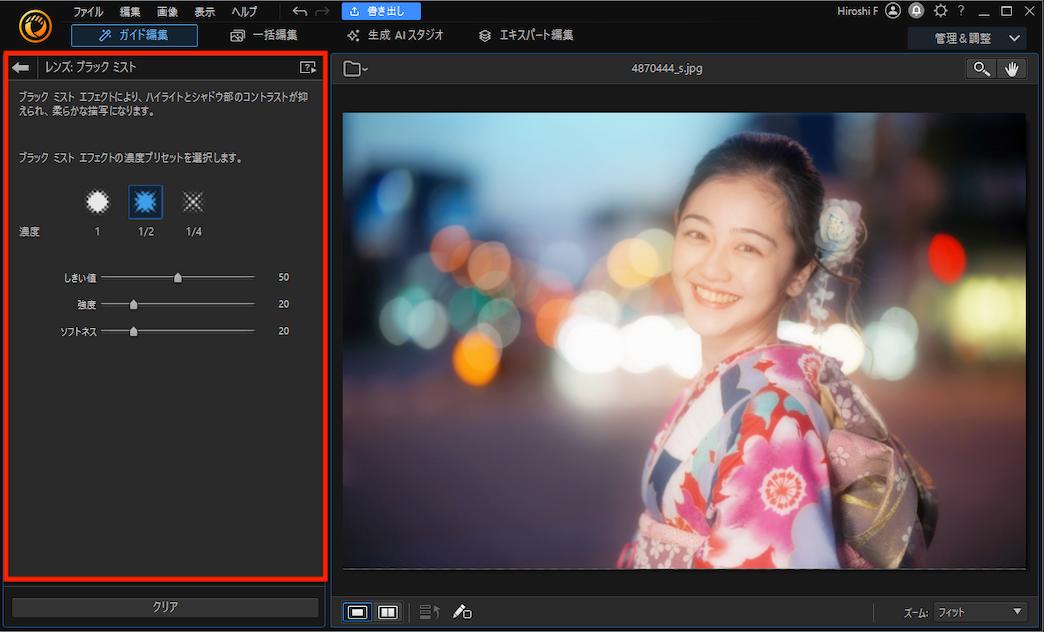Viewport: 1044px width, 632px height.
Task: Switch to the 生成 AI スタジオ tab
Action: point(395,35)
